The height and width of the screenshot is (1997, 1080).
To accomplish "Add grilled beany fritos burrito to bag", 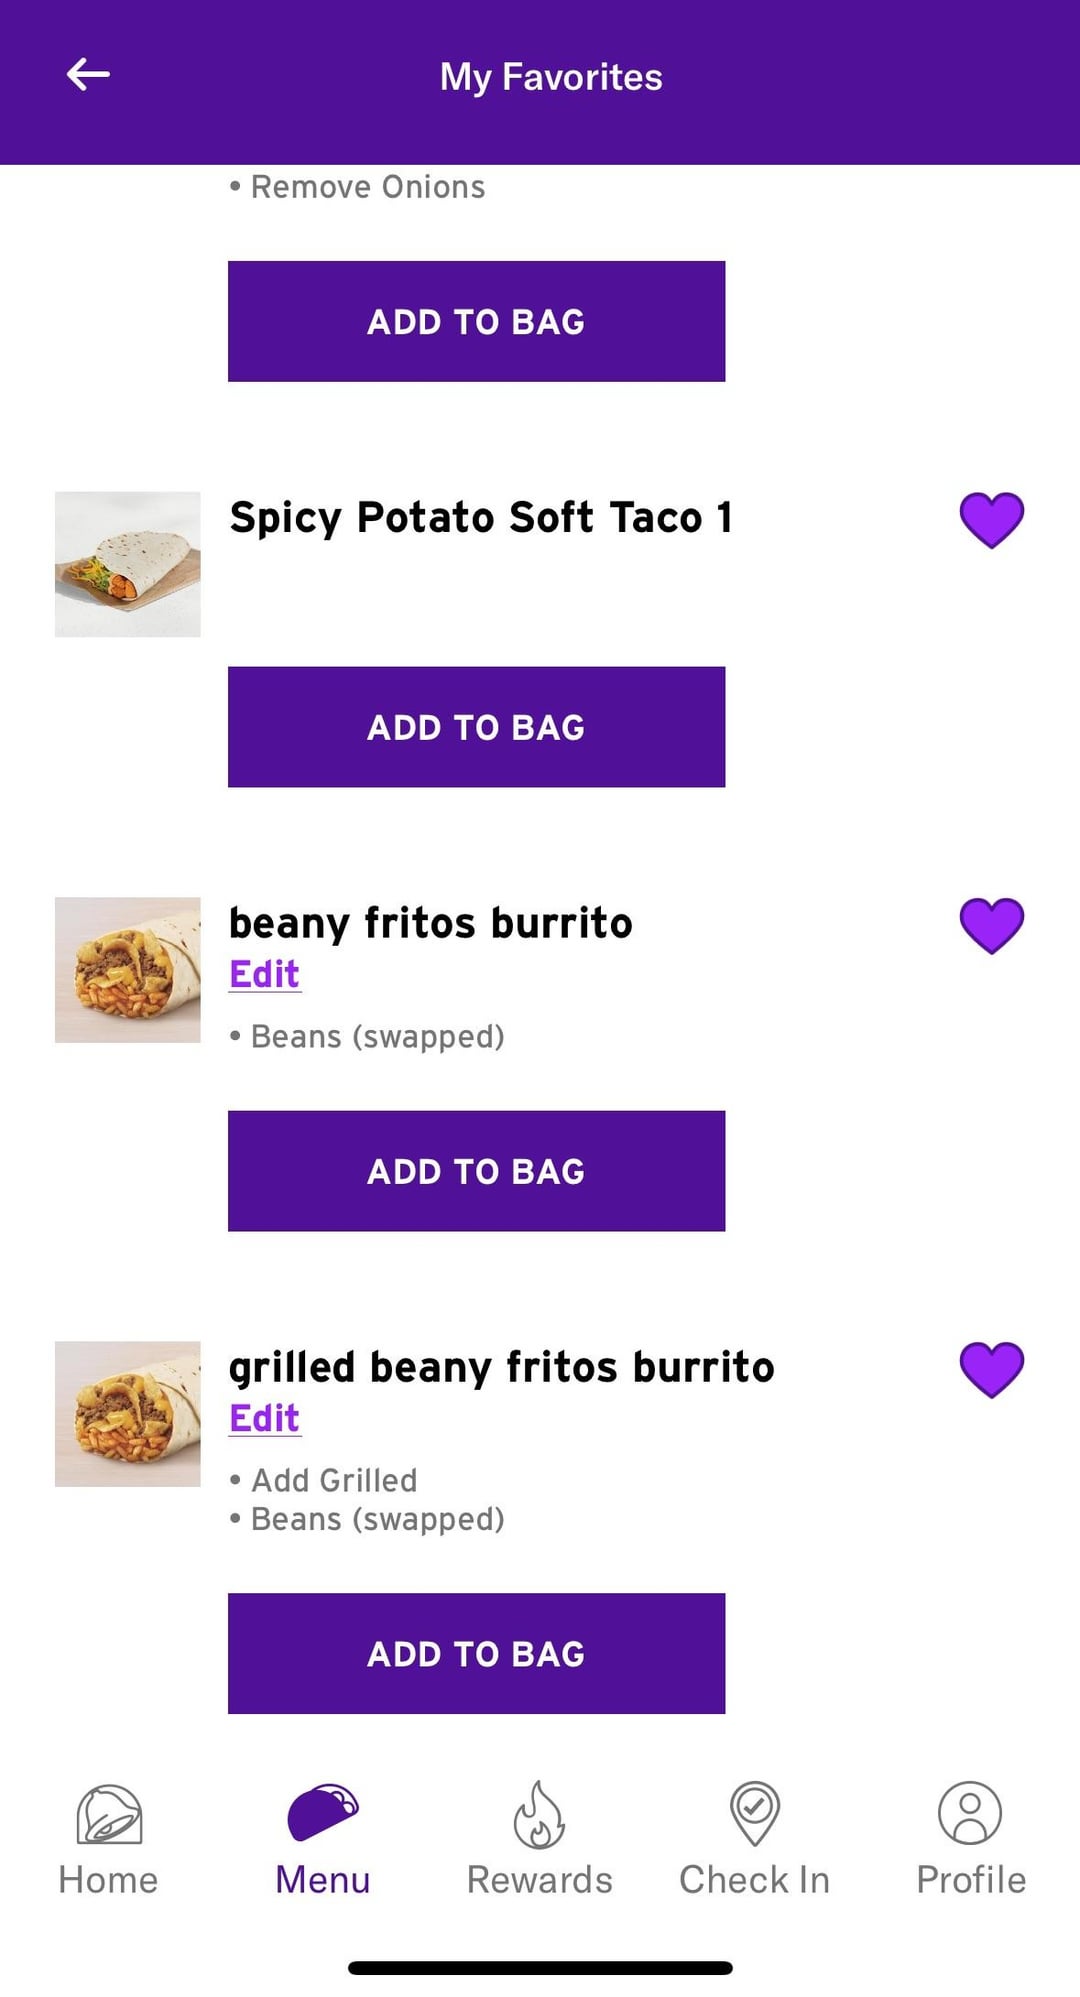I will (476, 1653).
